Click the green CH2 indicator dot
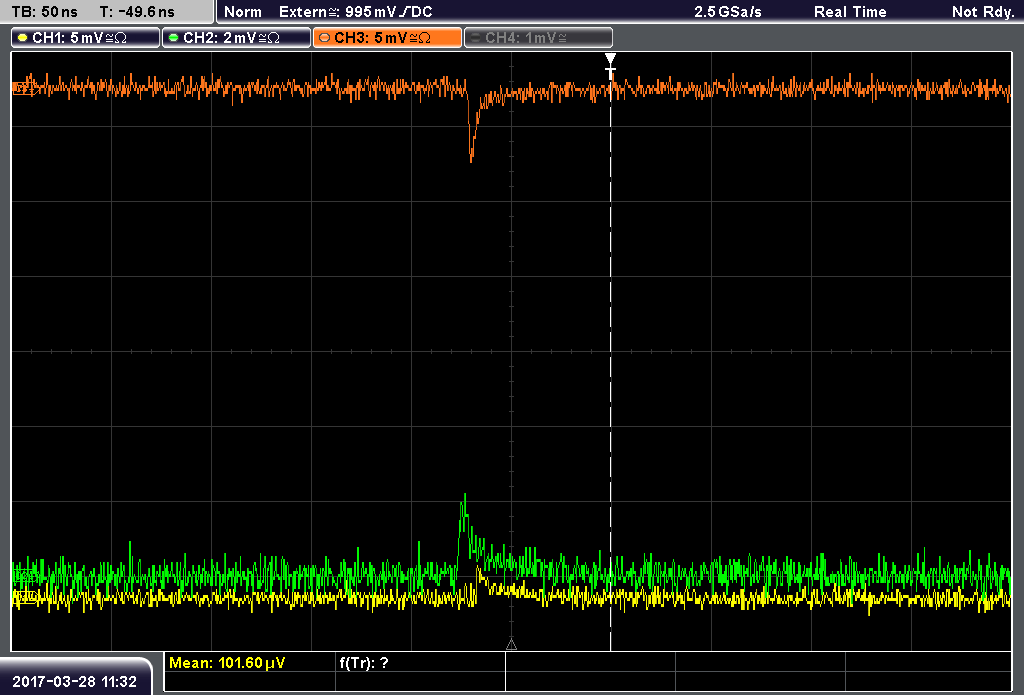Viewport: 1024px width, 695px height. coord(174,38)
